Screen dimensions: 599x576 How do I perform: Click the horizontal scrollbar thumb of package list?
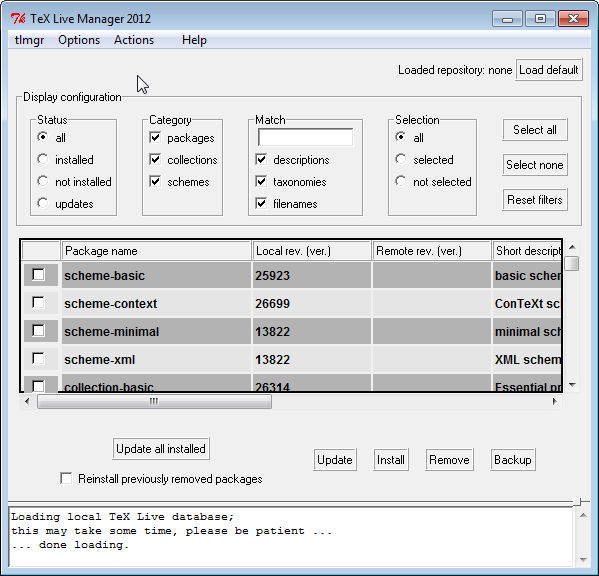click(x=154, y=401)
